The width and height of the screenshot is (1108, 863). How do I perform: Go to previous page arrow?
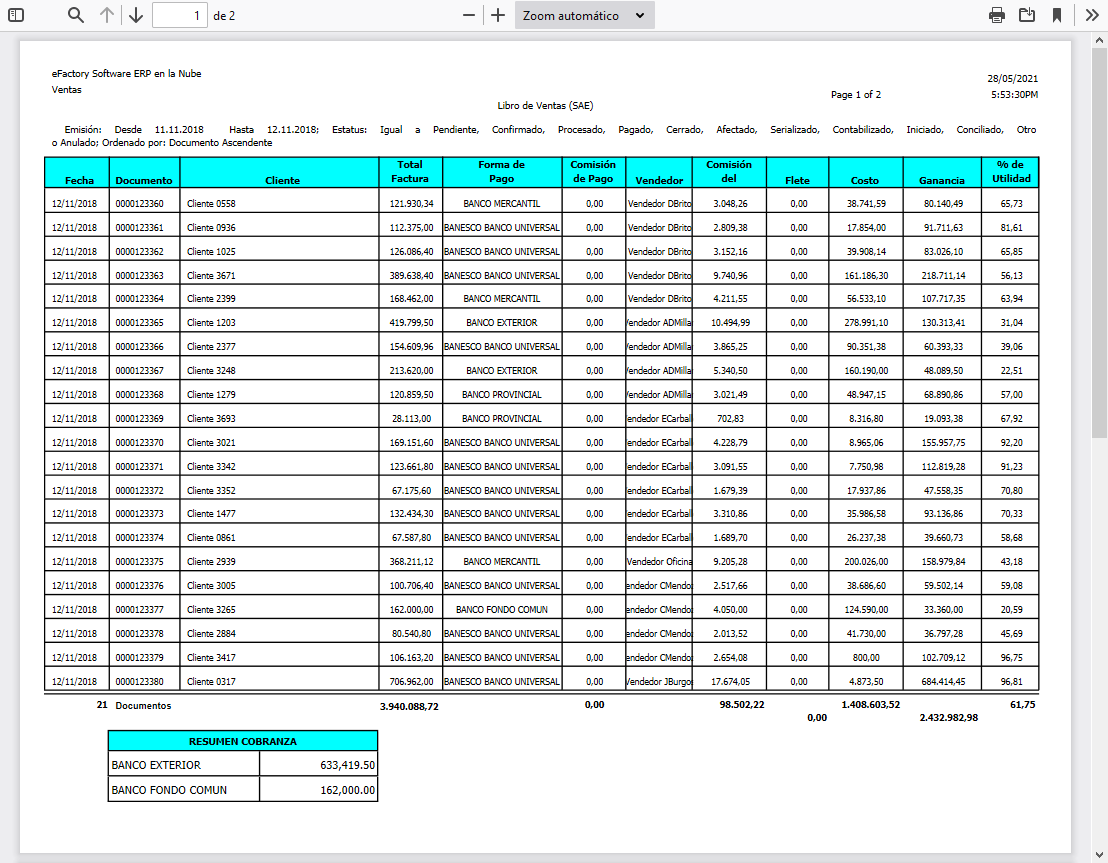pos(107,15)
